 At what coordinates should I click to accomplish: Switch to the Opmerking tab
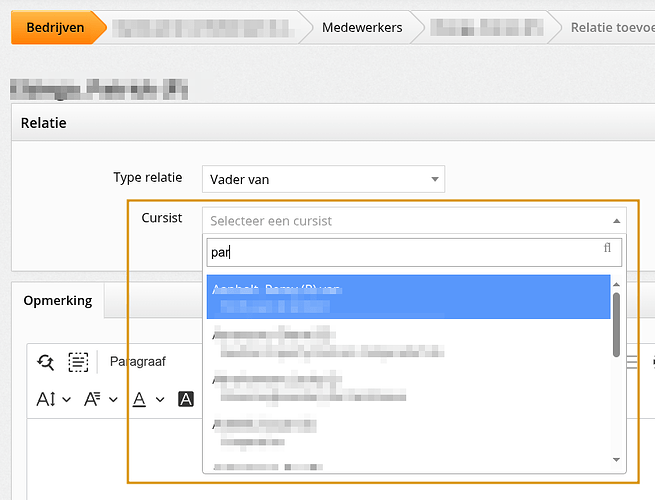[57, 300]
